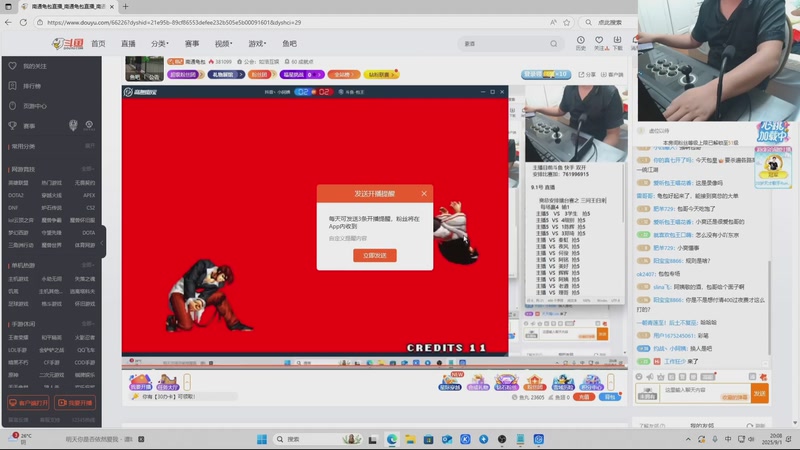
Task: Open the yellow 钻粉联赛 badge
Action: [x=381, y=74]
